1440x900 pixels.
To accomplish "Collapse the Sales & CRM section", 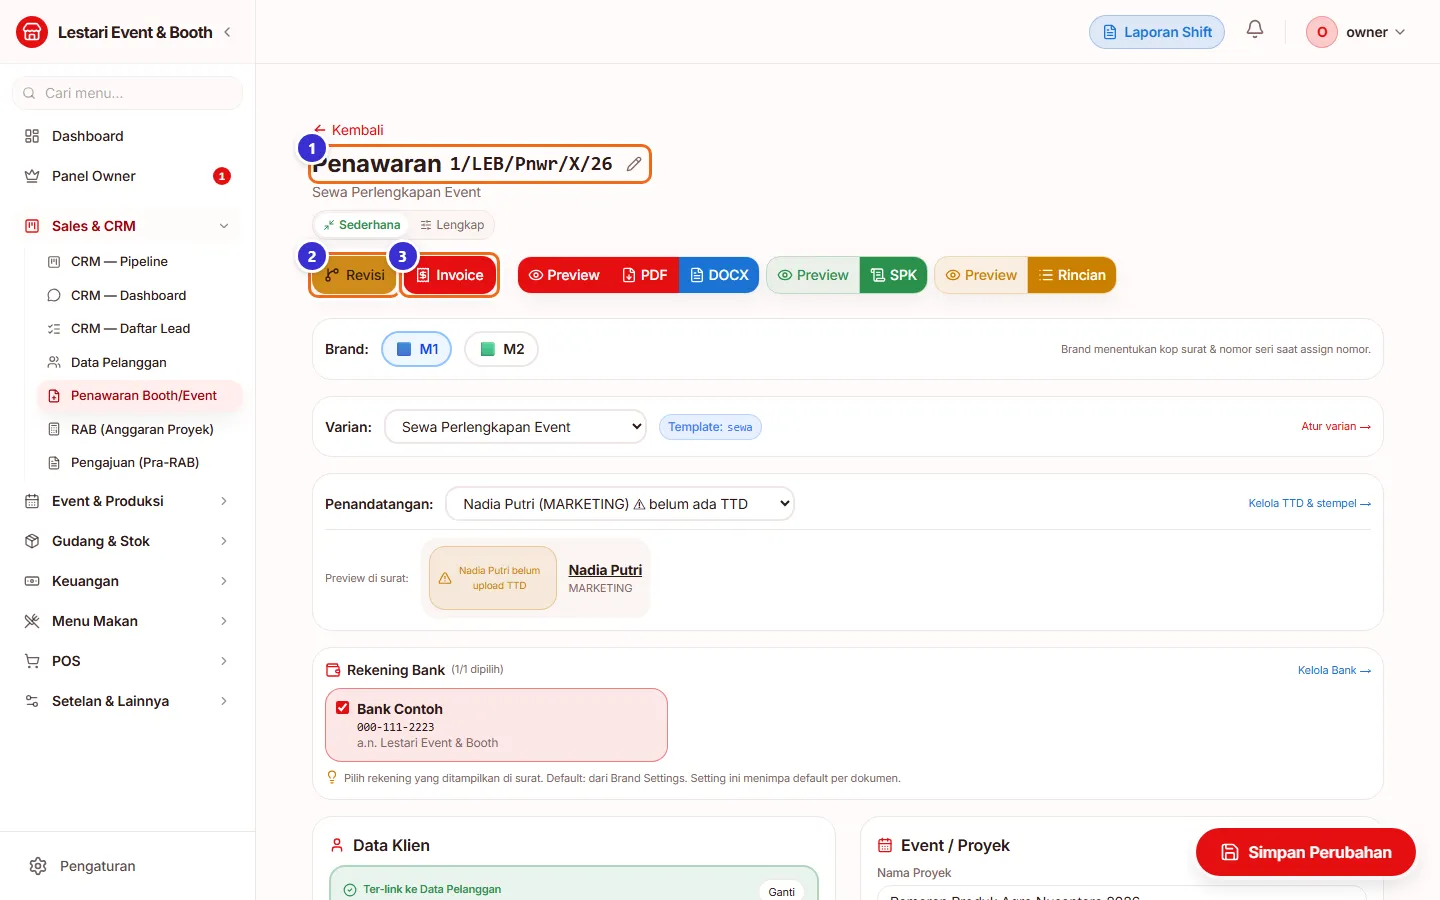I will (128, 226).
